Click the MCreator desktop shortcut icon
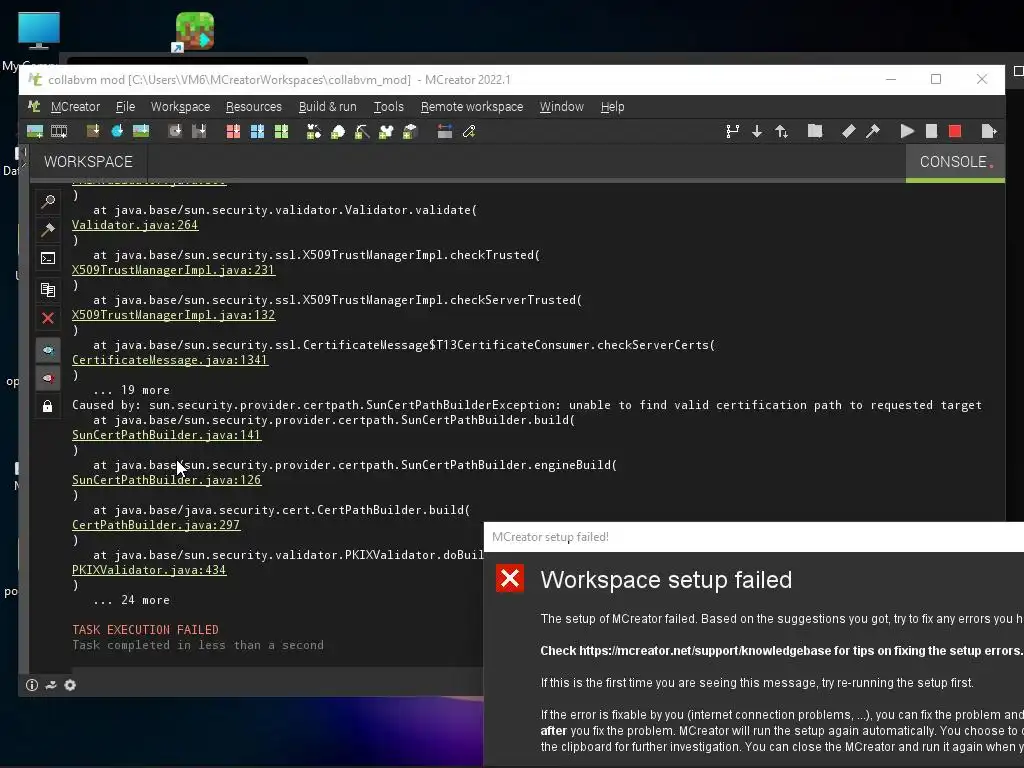1024x768 pixels. click(x=193, y=31)
